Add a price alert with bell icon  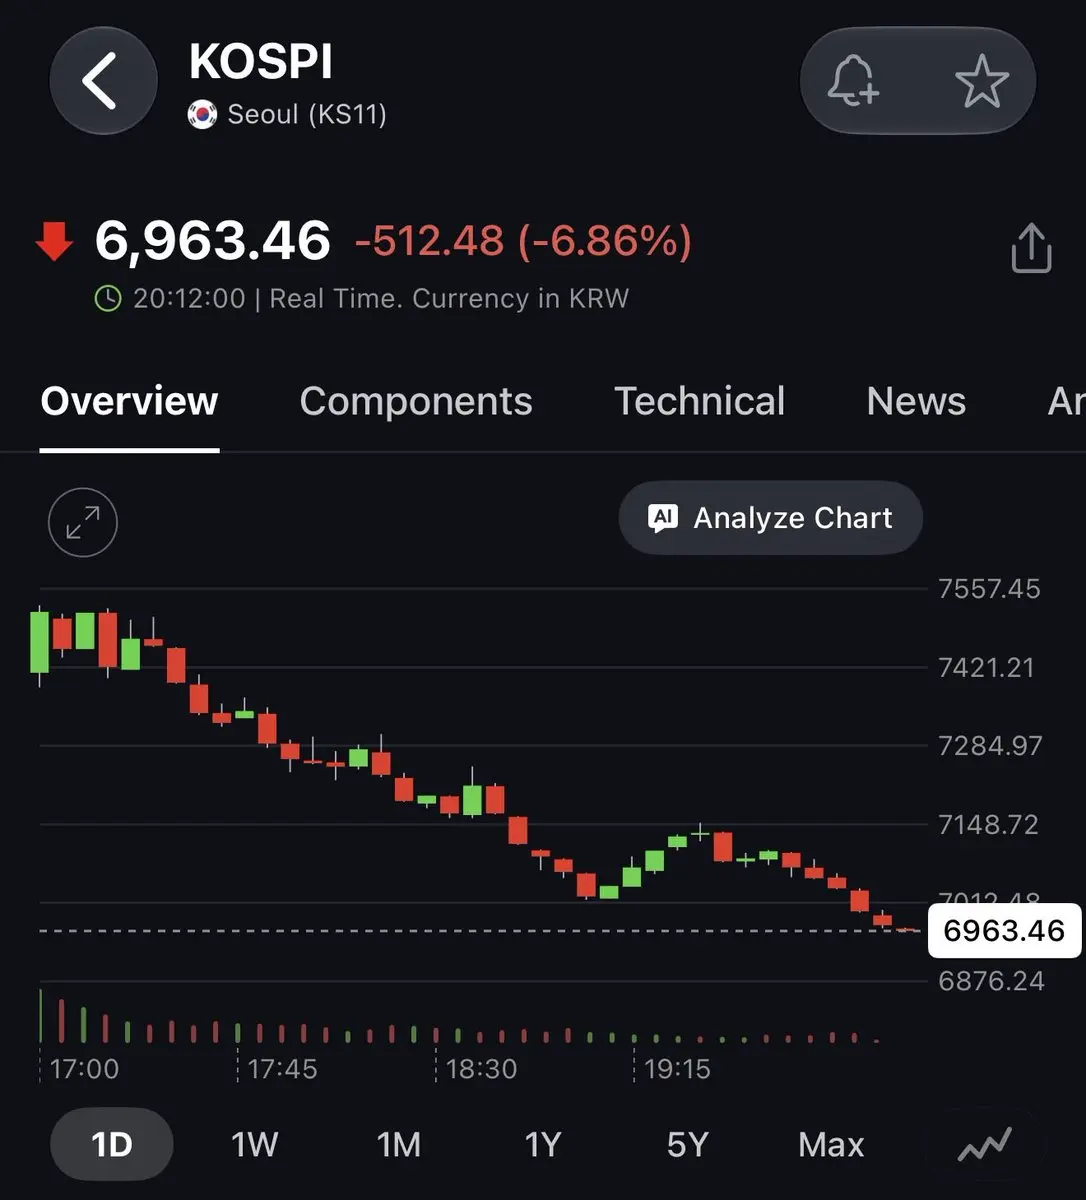click(853, 81)
